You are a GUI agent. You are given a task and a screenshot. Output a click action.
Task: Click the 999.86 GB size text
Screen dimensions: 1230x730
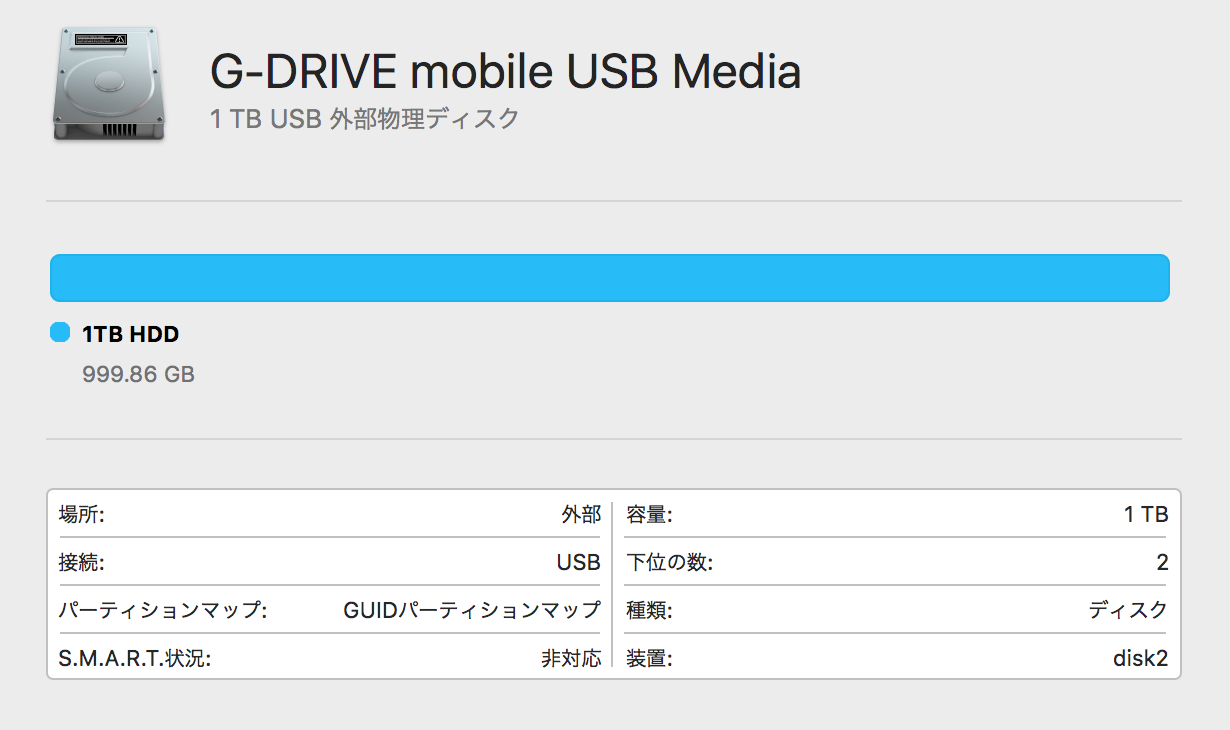pos(138,375)
